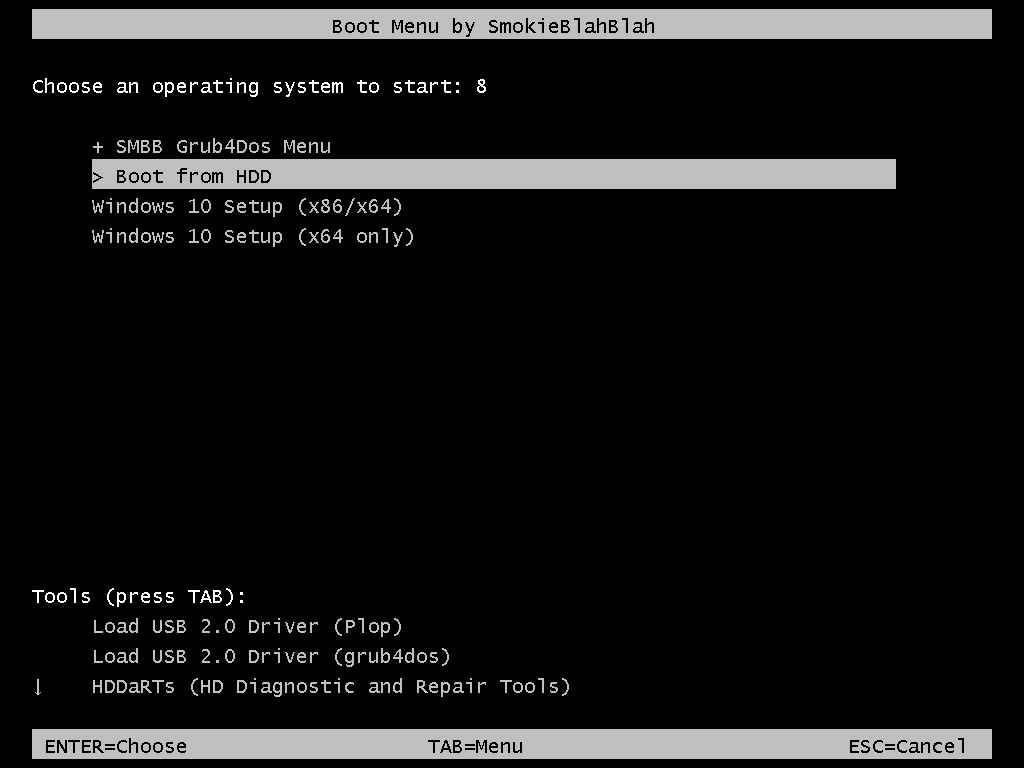Click ESC=Cancel in the bottom bar
The image size is (1024, 768).
click(907, 746)
